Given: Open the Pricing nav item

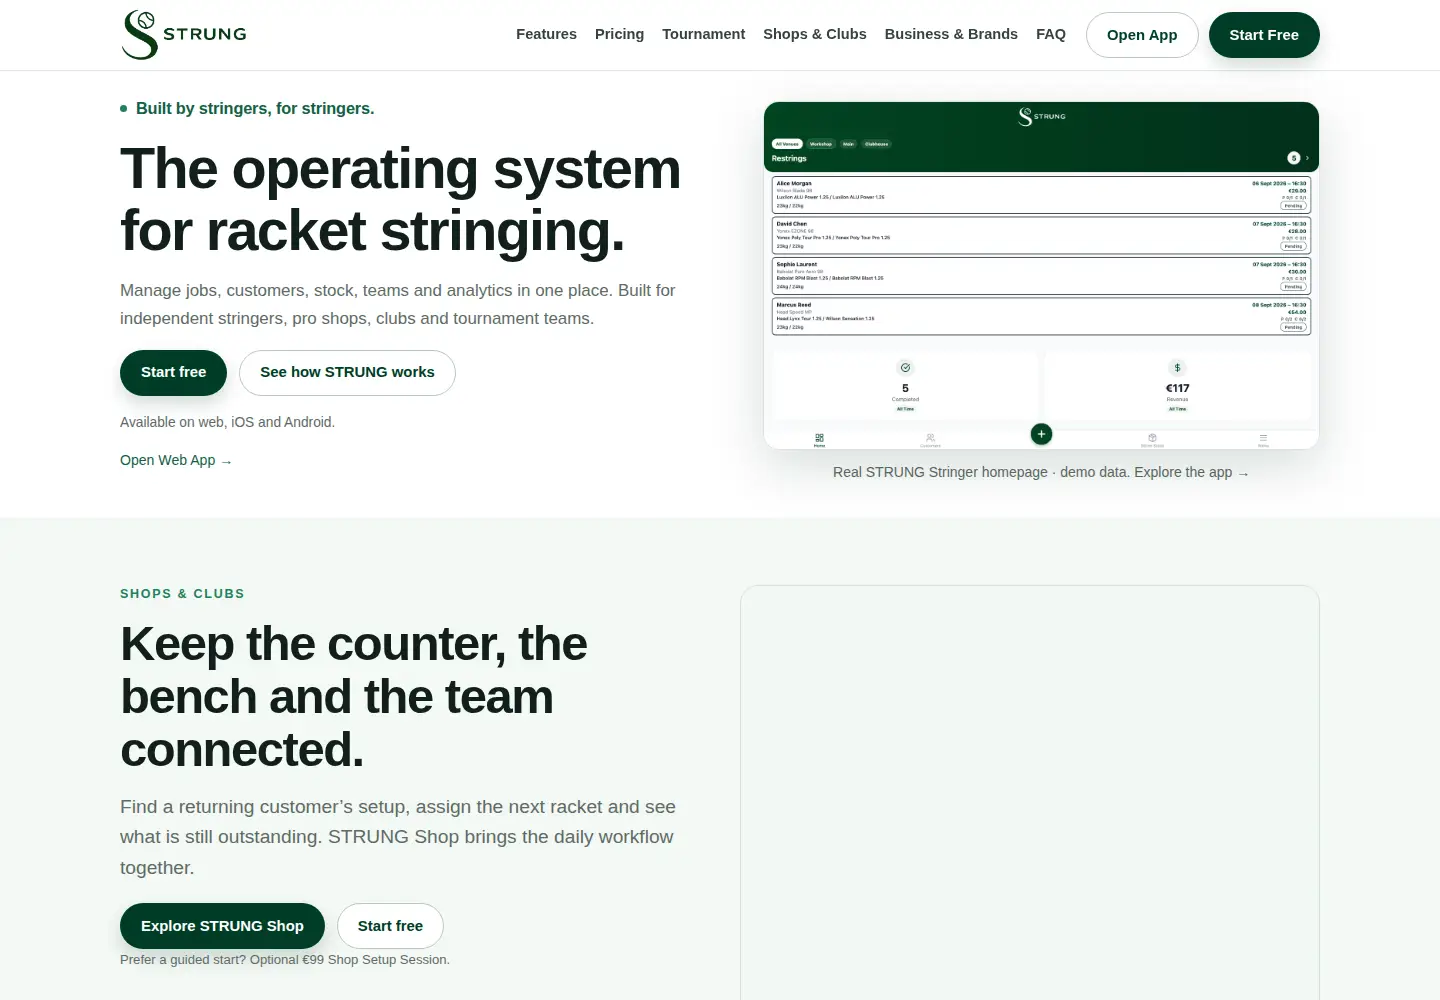Looking at the screenshot, I should pyautogui.click(x=619, y=34).
